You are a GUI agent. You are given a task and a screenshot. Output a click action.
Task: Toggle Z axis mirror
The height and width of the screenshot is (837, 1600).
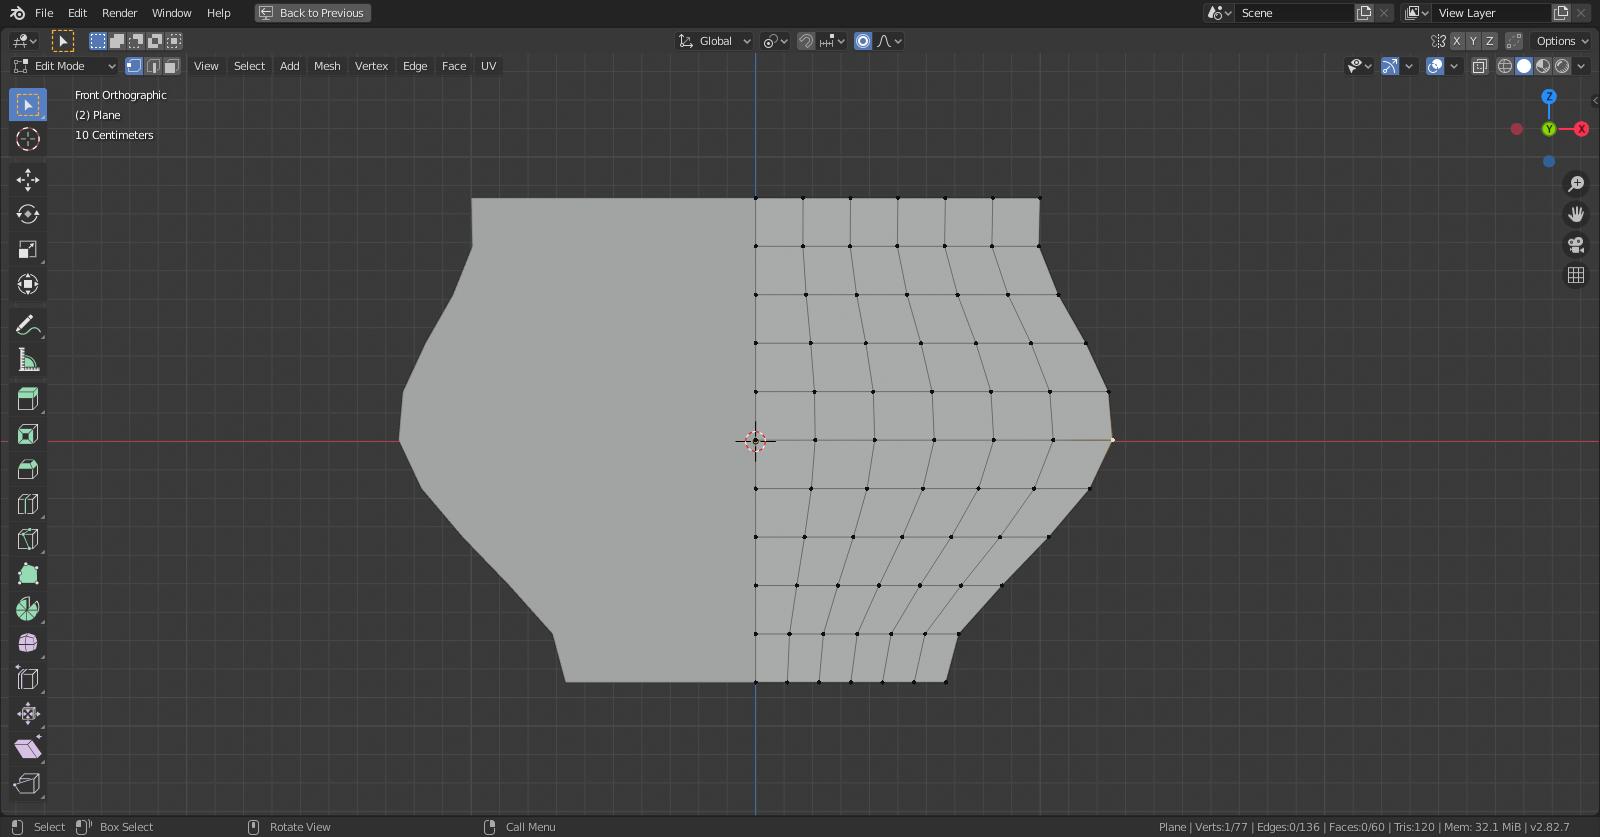click(x=1490, y=41)
